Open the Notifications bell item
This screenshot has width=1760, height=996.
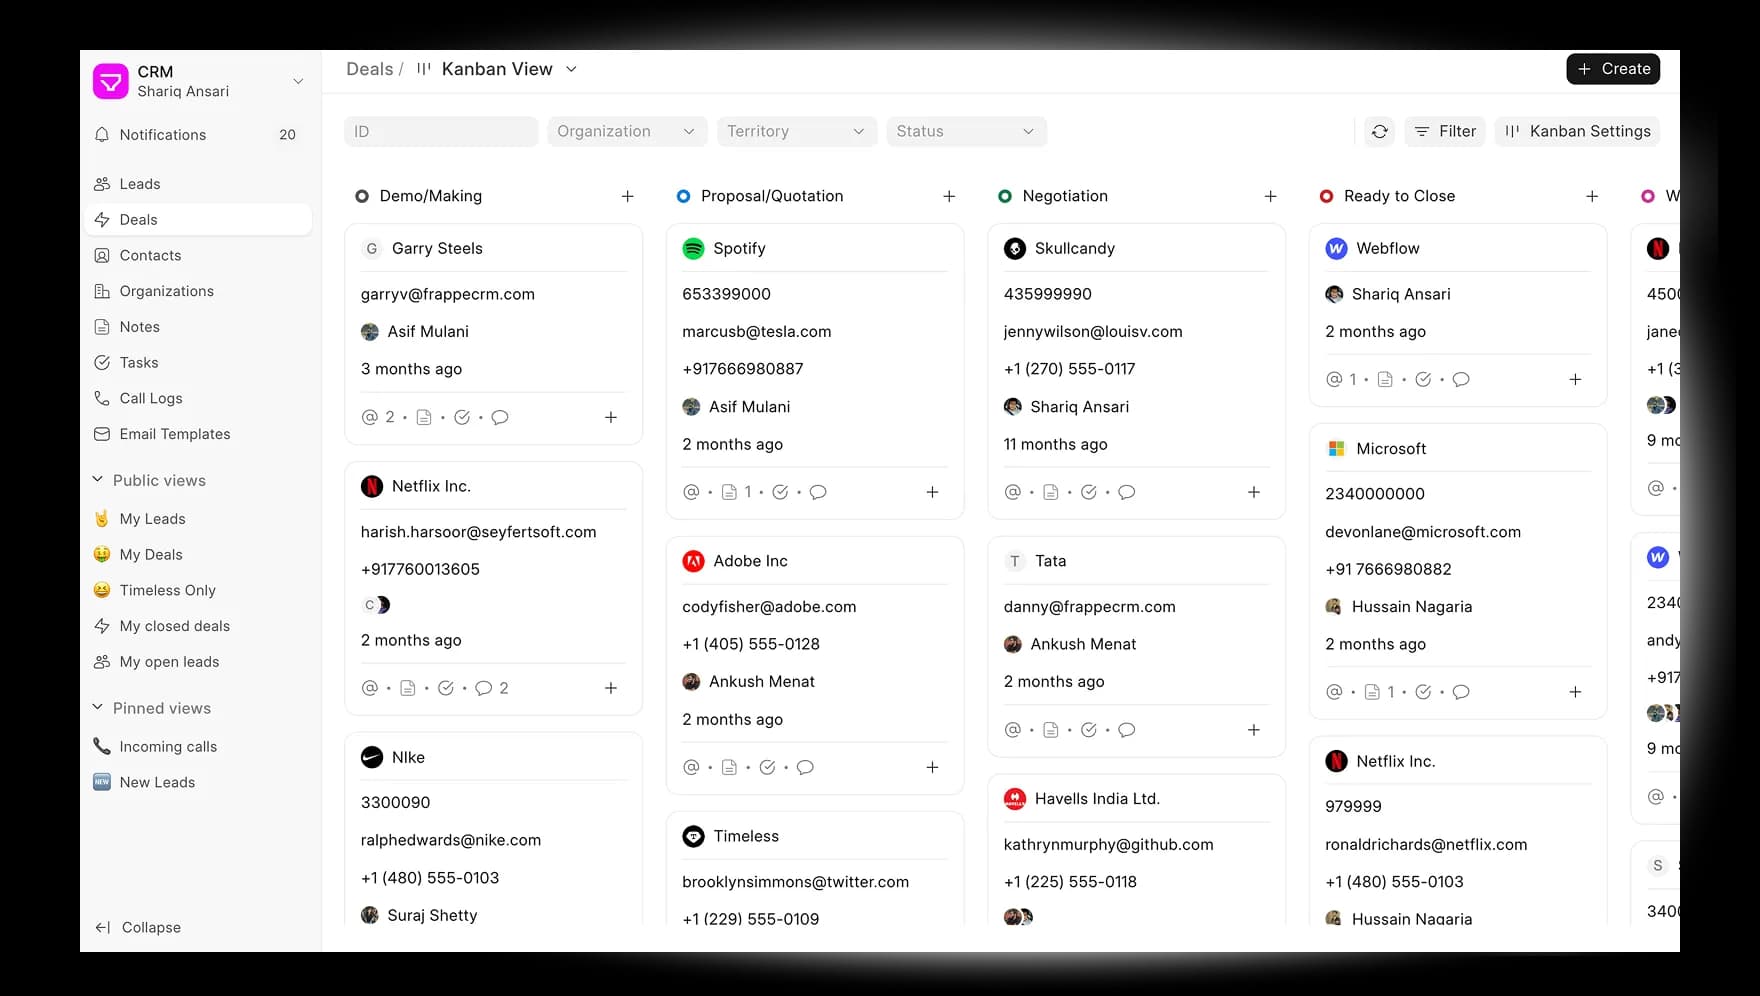point(198,135)
